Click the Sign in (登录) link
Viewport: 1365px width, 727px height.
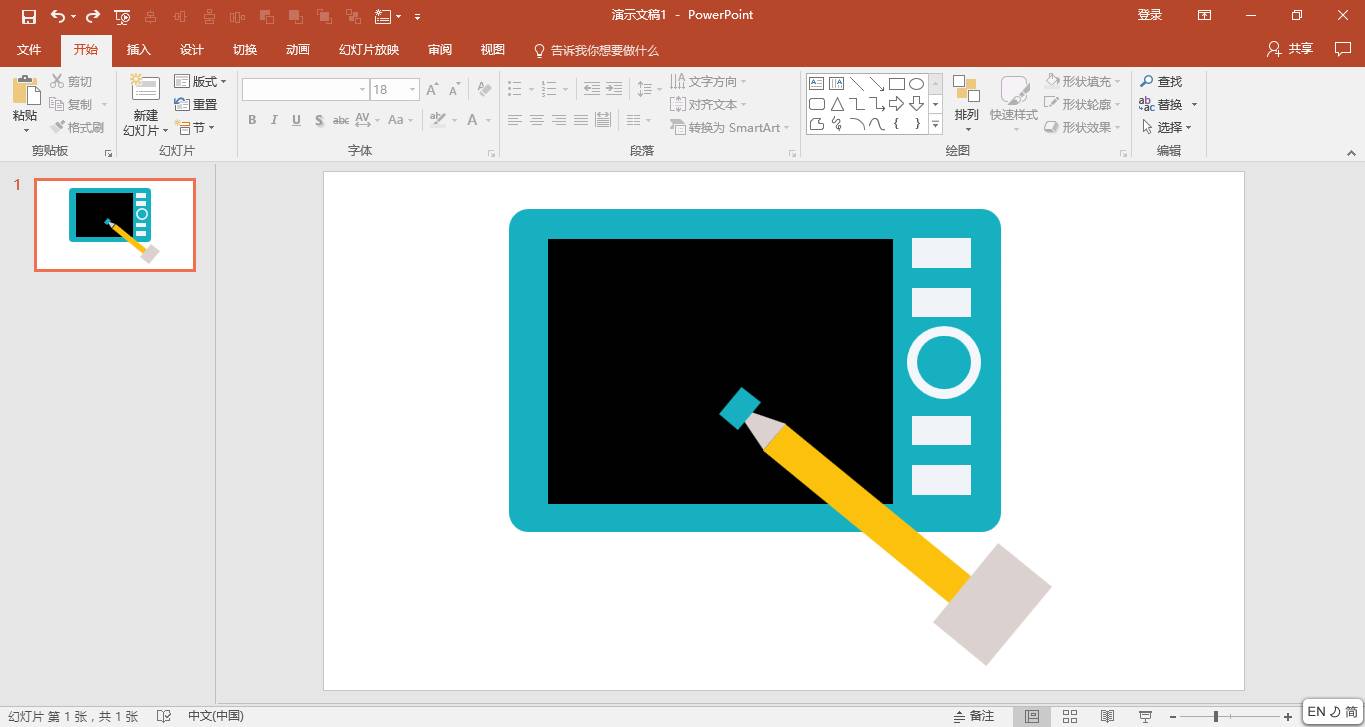coord(1150,15)
